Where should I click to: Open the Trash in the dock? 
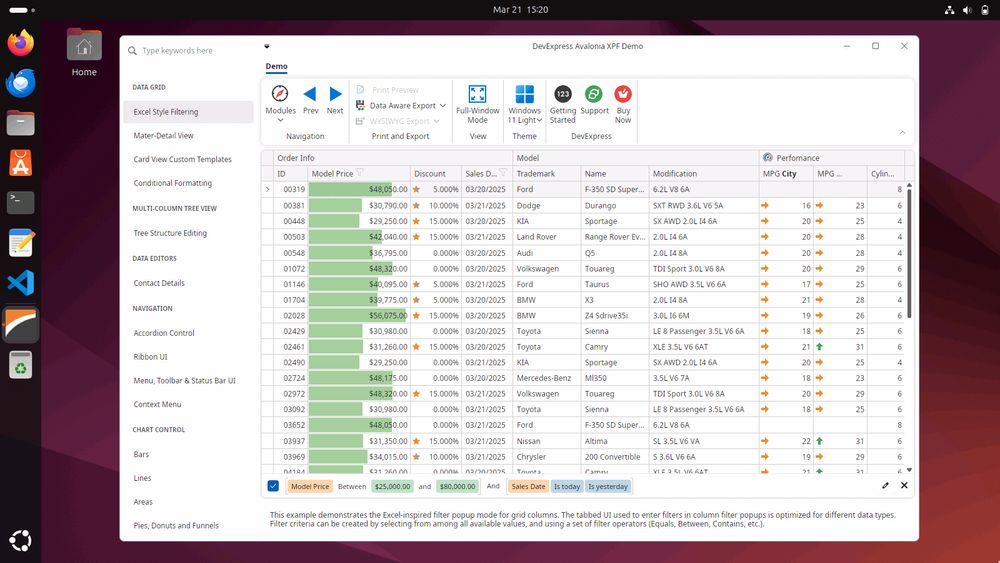tap(20, 365)
